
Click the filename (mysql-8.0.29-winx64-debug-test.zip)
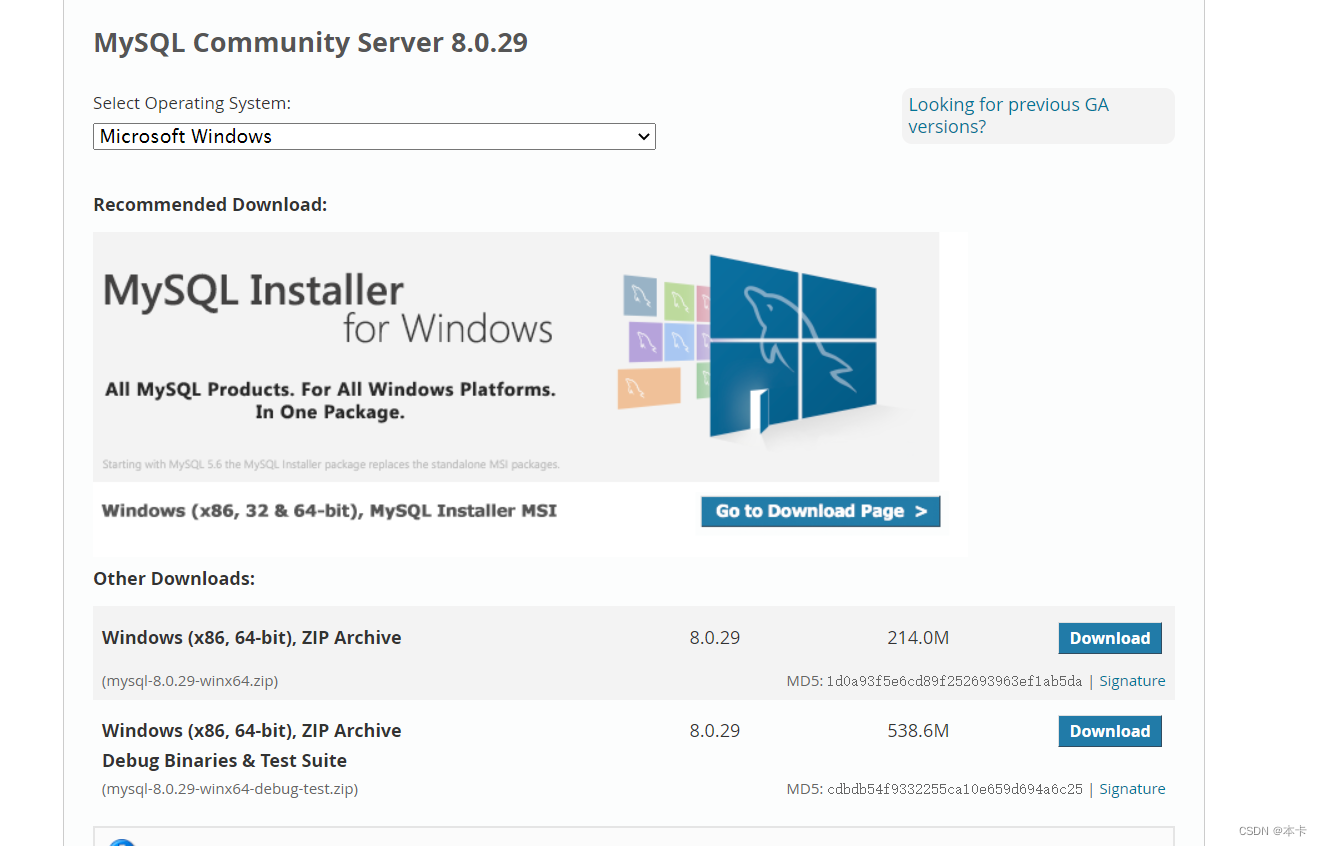[x=230, y=789]
